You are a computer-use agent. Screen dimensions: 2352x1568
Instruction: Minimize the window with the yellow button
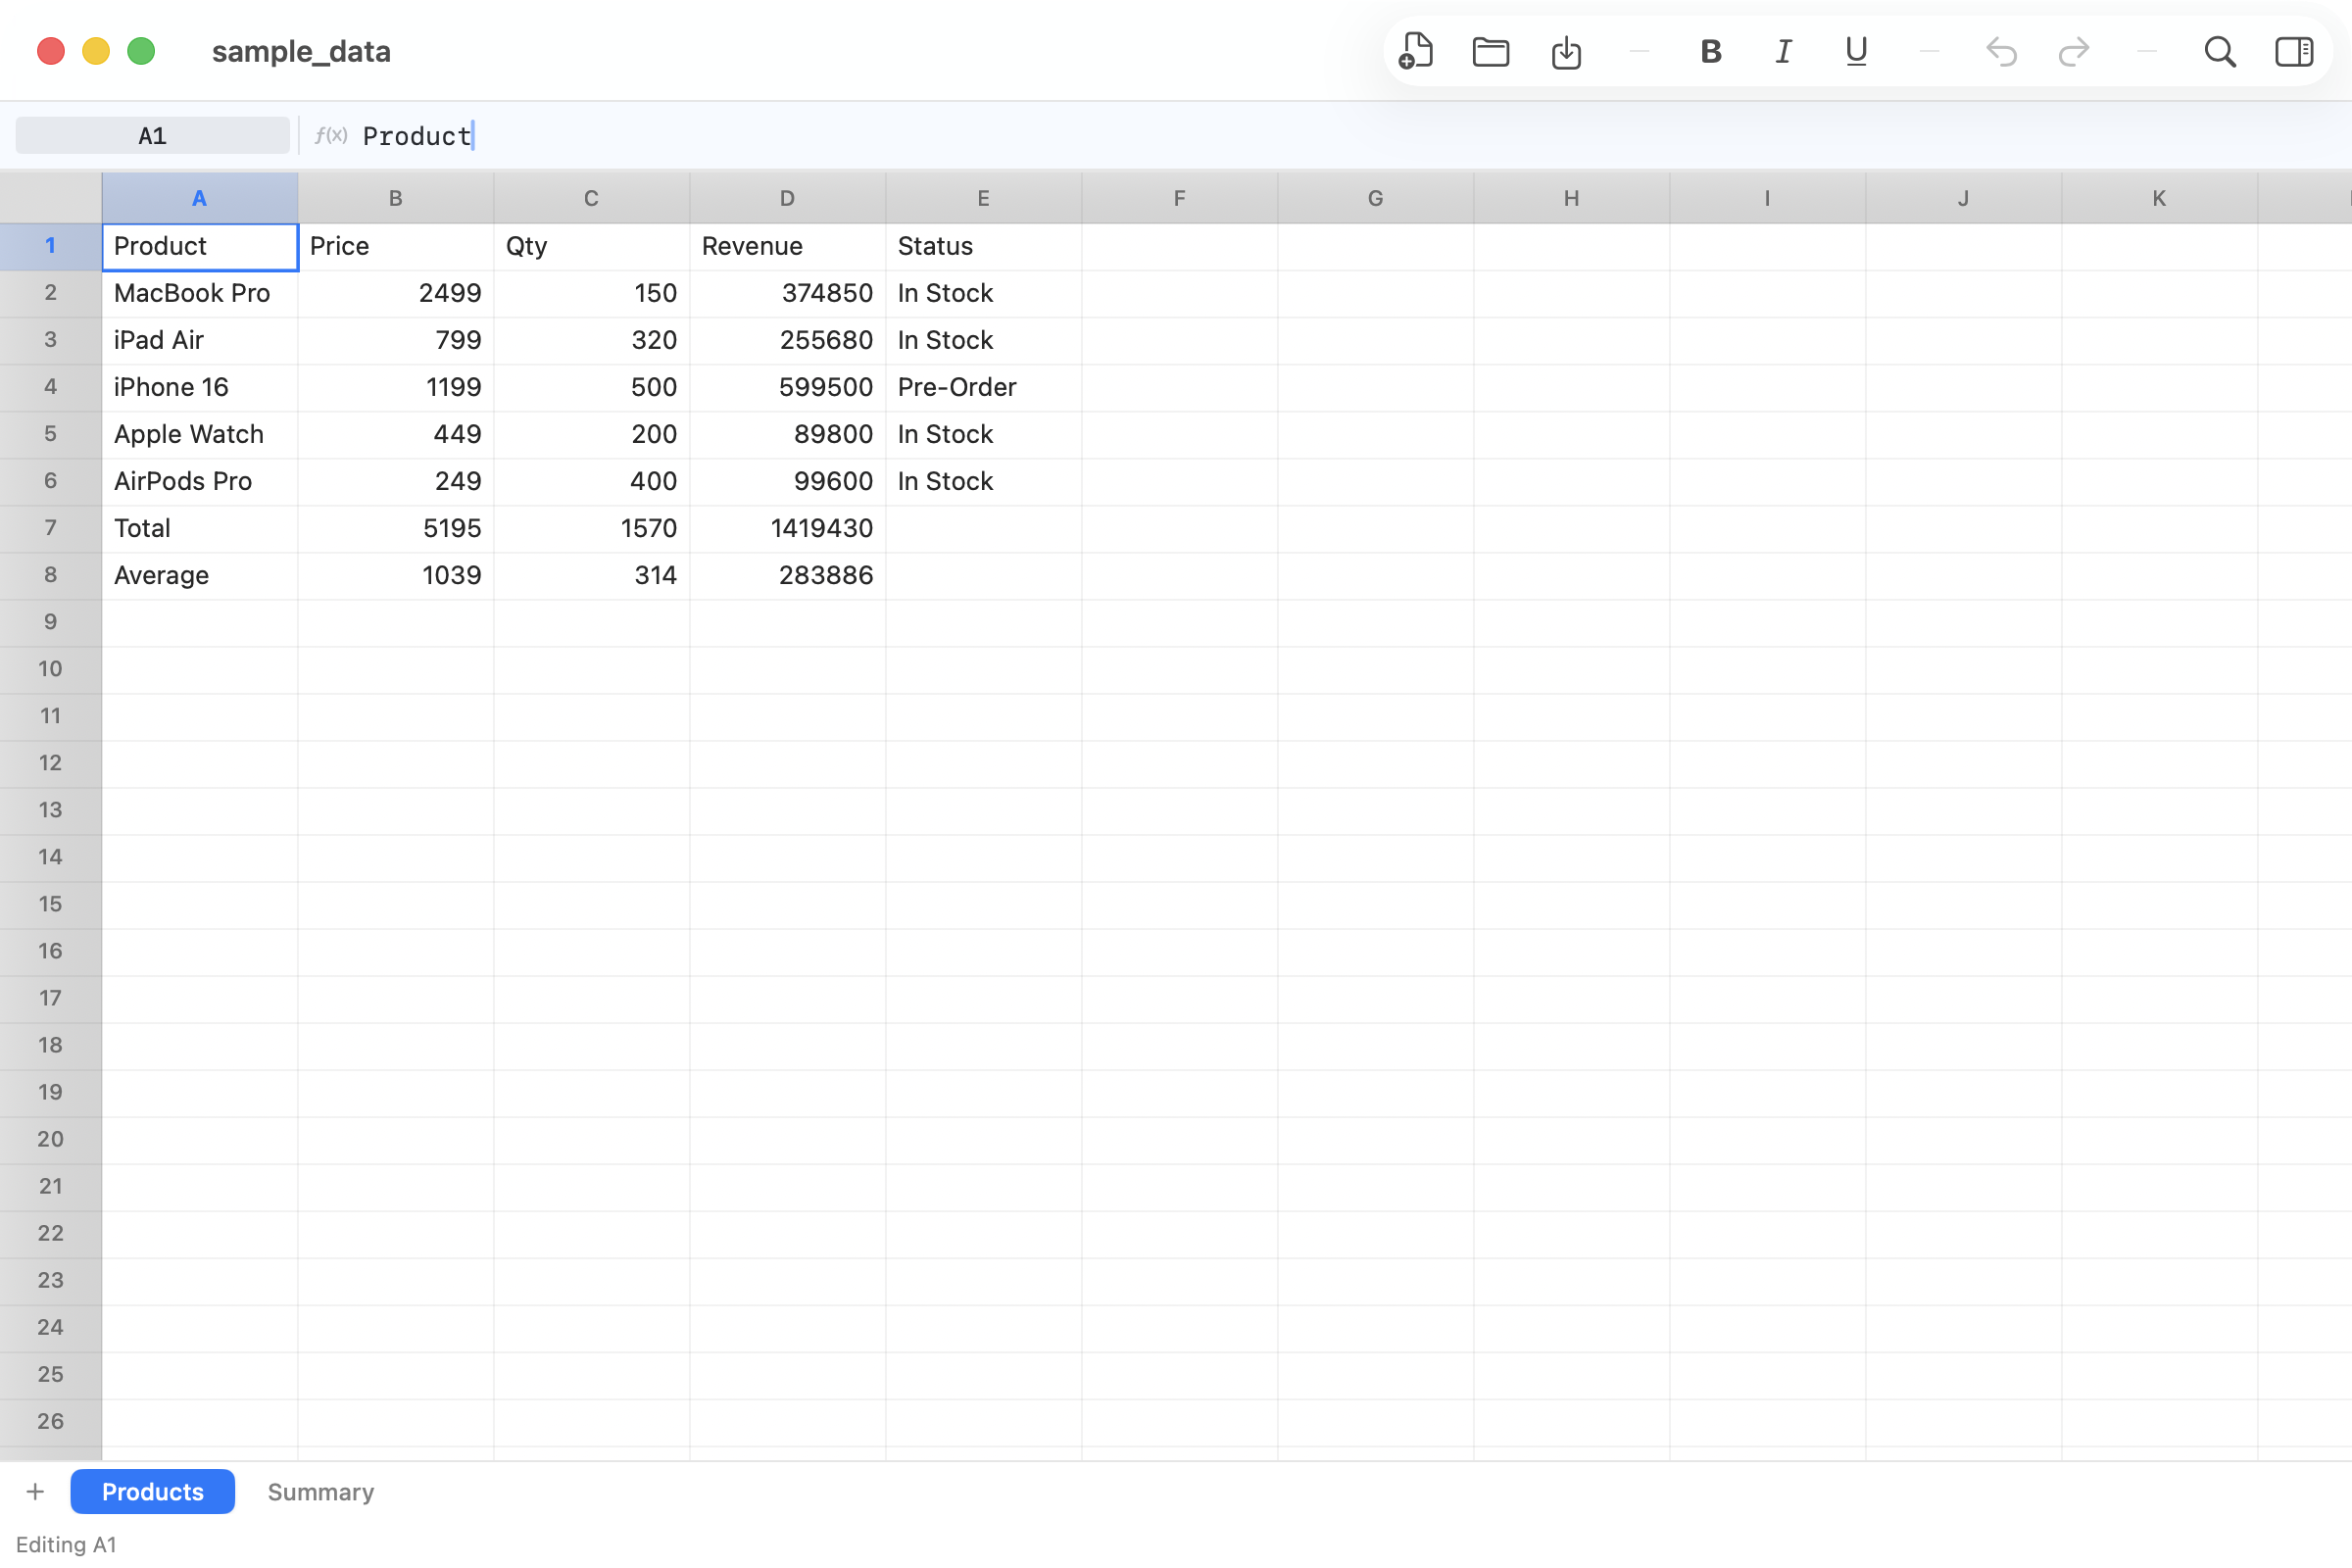pos(96,51)
